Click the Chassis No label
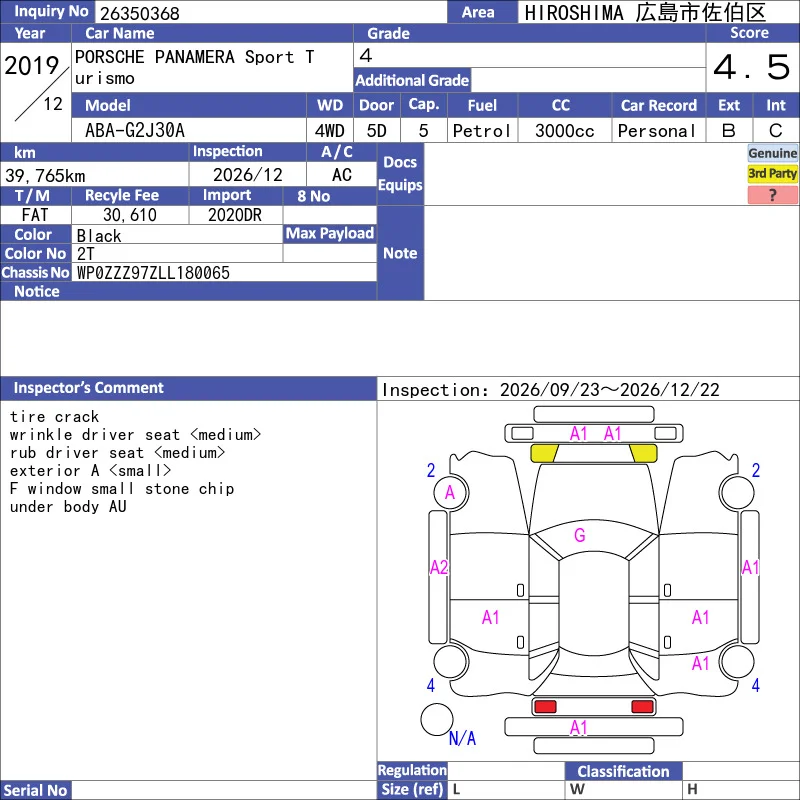Image resolution: width=800 pixels, height=800 pixels. (x=35, y=273)
